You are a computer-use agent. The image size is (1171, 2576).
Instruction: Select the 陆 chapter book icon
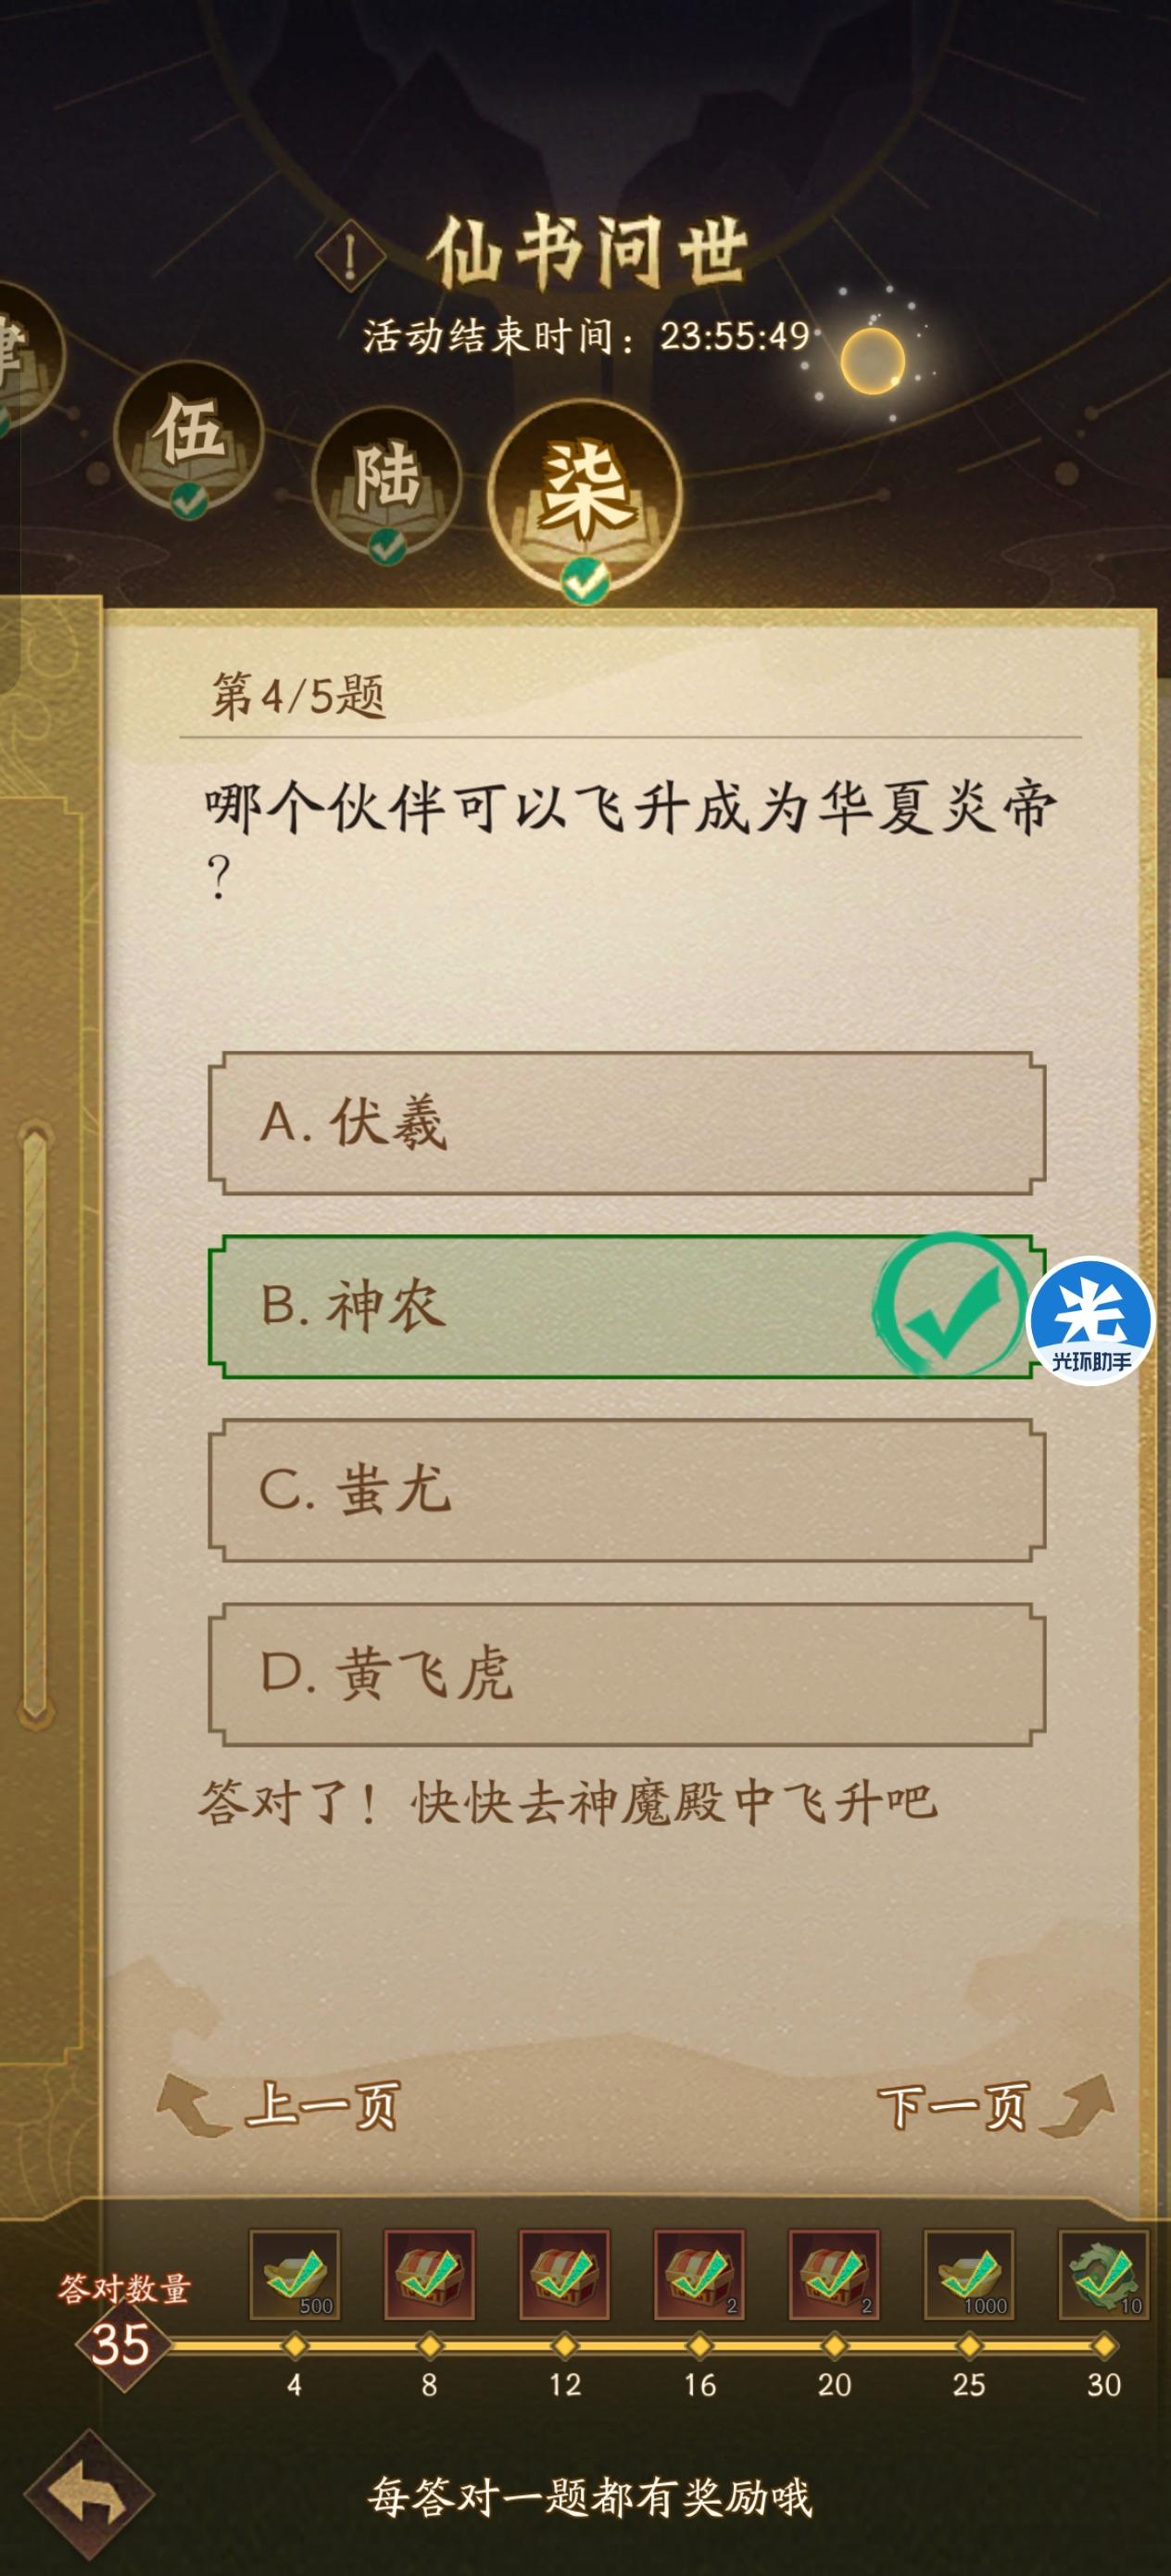pos(390,480)
